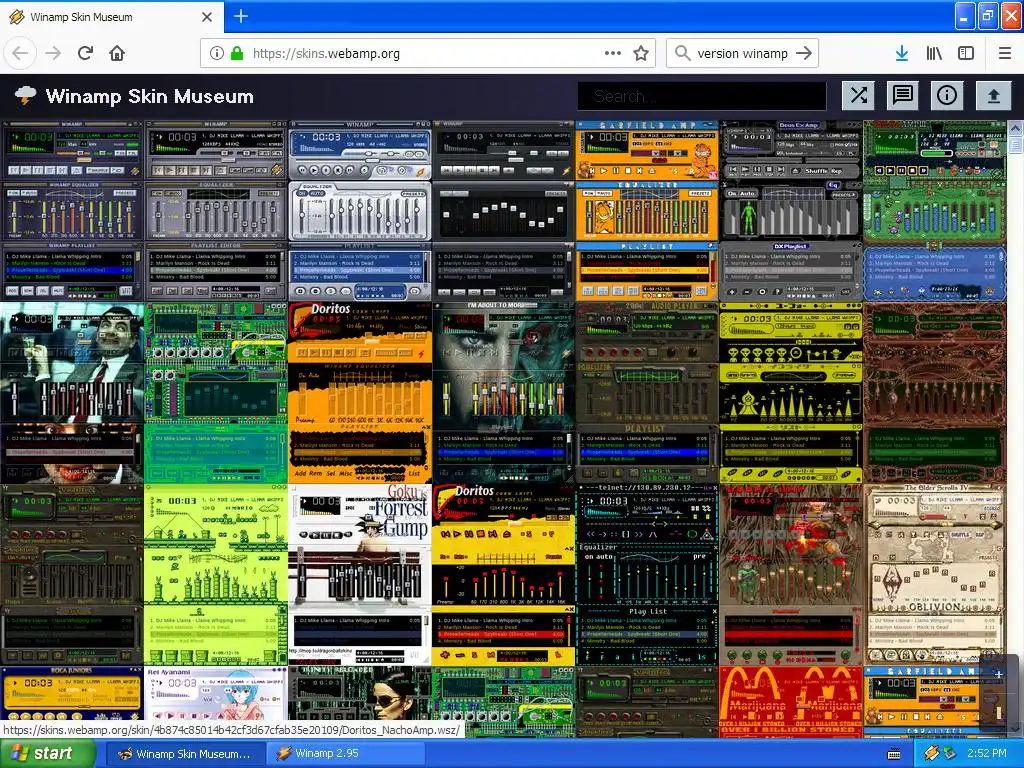This screenshot has width=1024, height=768.
Task: Click the taskbar clock showing 2:52 PM
Action: click(986, 754)
